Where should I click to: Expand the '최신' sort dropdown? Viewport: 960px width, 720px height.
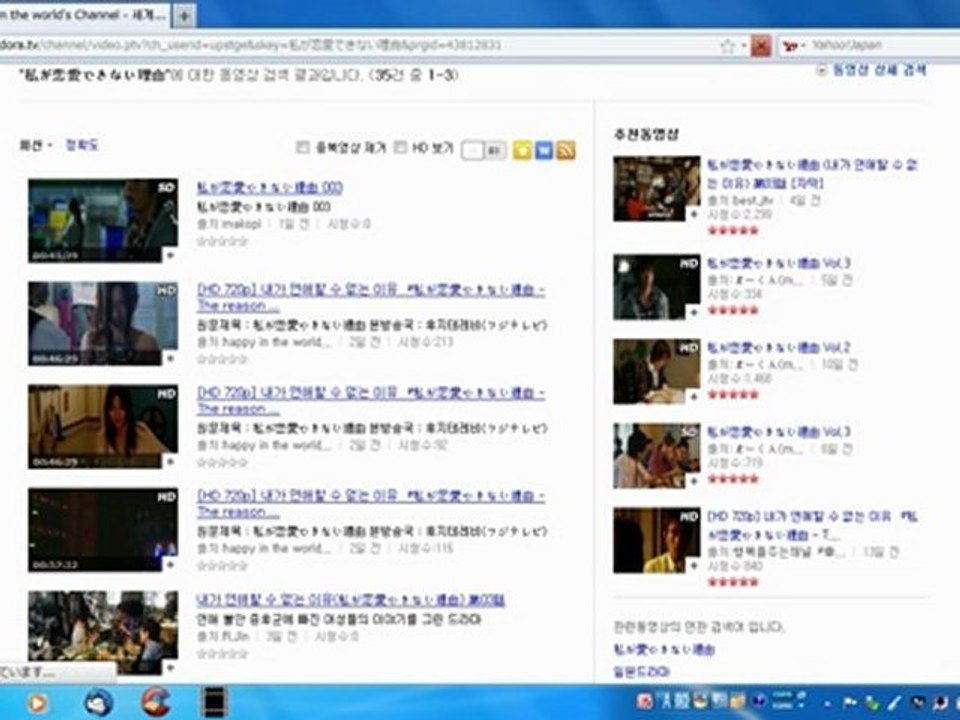pos(36,145)
